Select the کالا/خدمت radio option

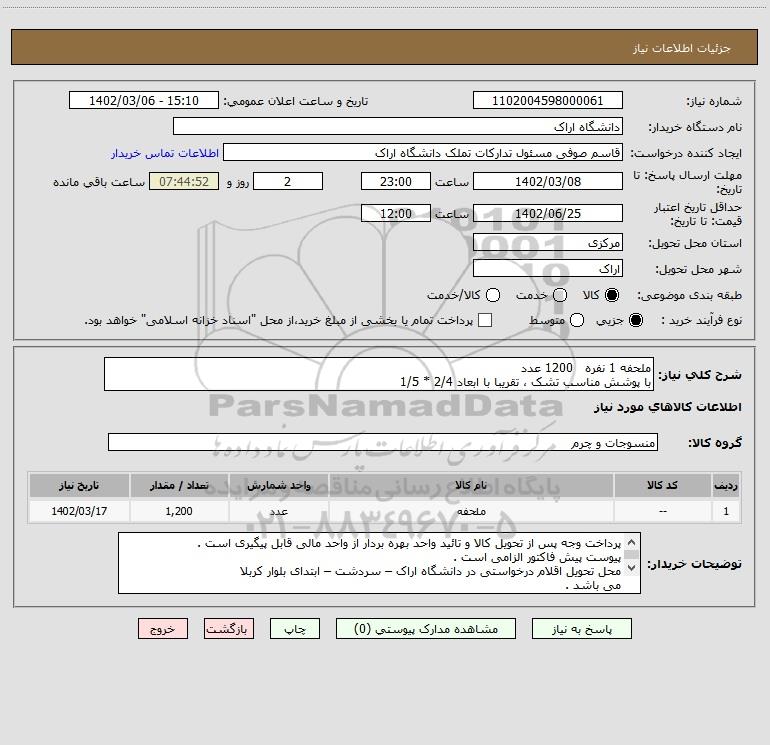[x=493, y=295]
